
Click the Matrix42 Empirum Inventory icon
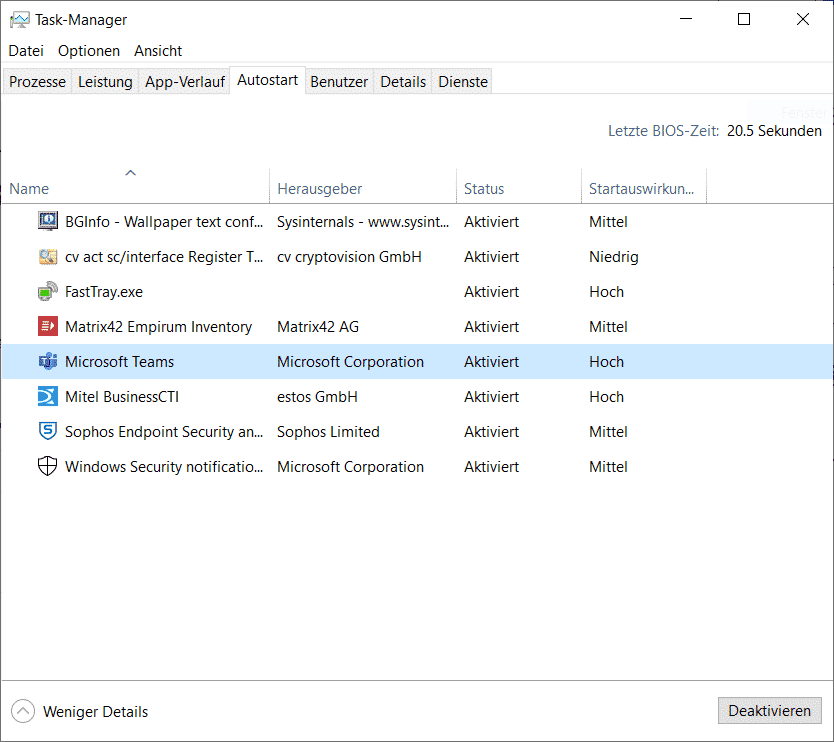48,326
